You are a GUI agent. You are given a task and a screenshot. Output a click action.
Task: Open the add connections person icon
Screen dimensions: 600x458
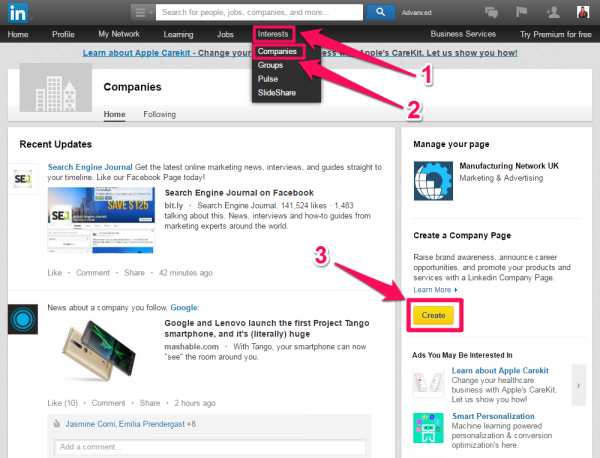click(x=553, y=12)
